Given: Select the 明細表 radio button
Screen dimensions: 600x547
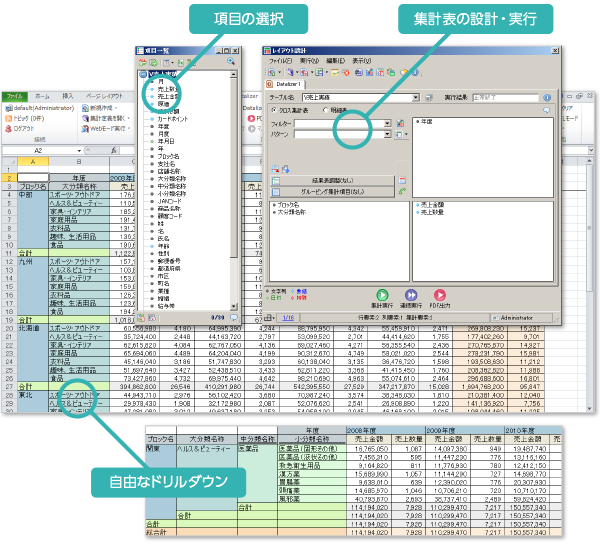Looking at the screenshot, I should pos(325,110).
